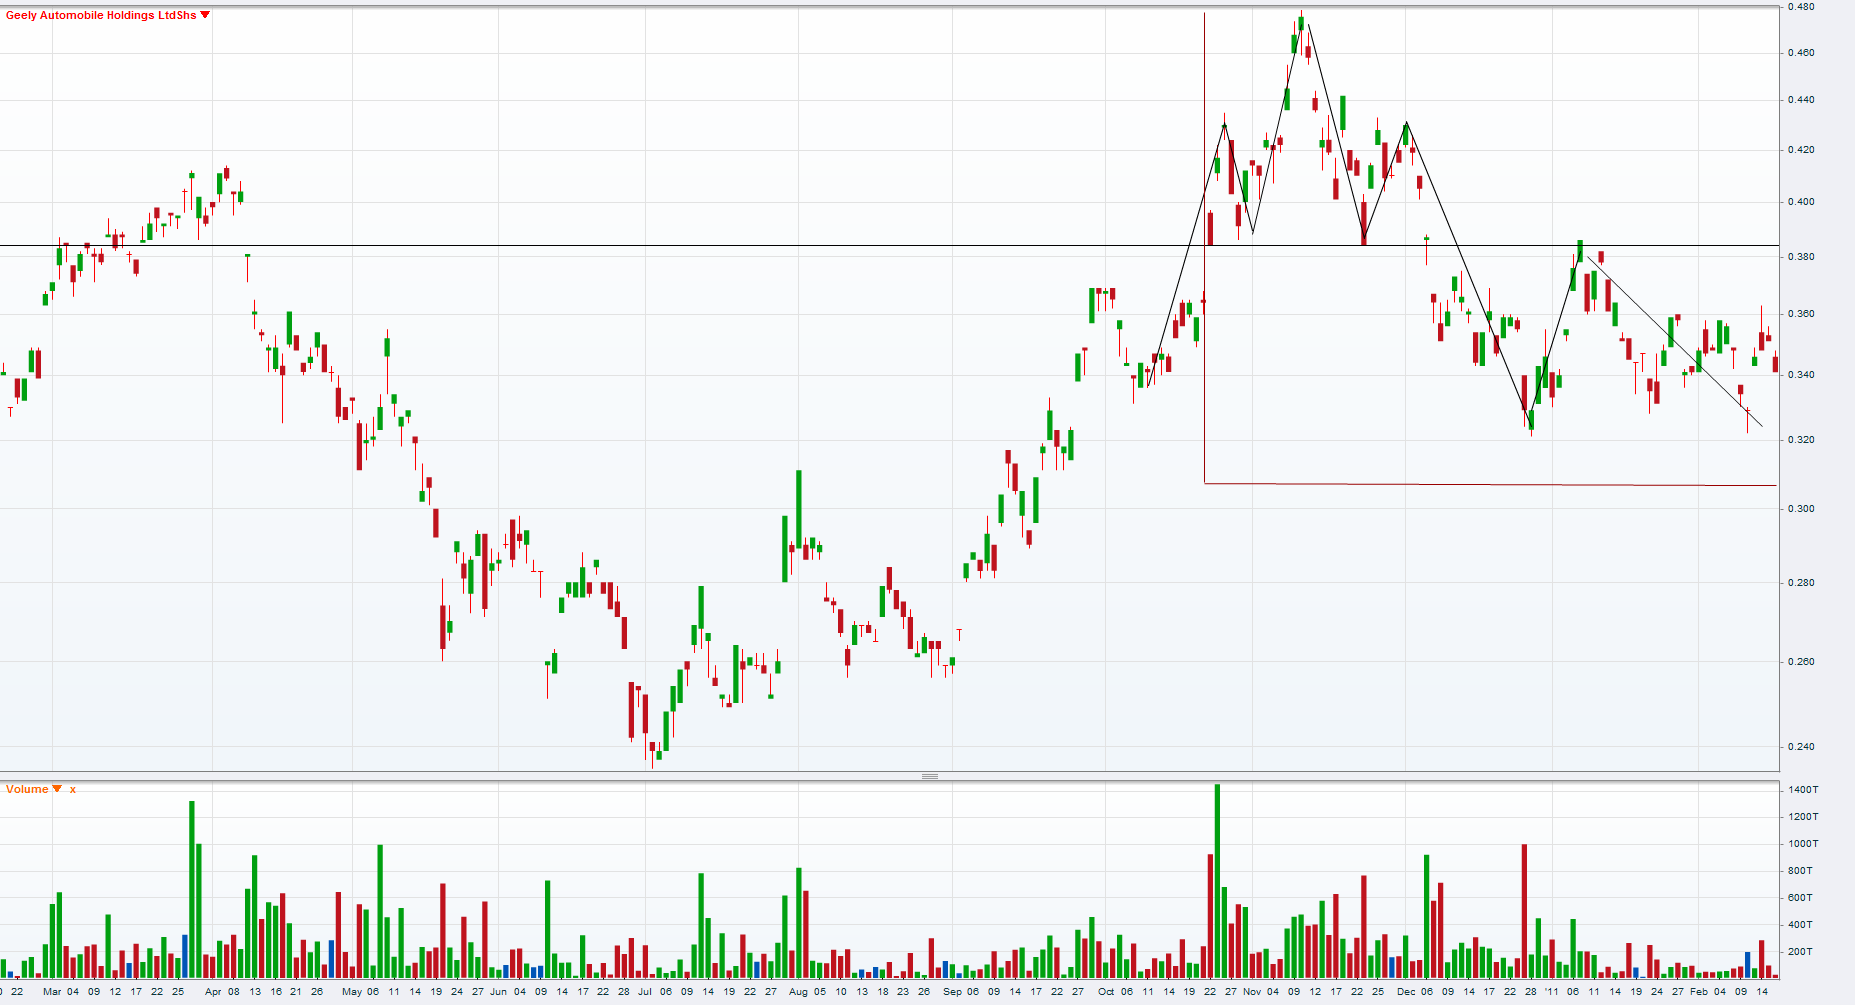
Task: Click the 0.400 price axis label
Action: [x=1801, y=202]
